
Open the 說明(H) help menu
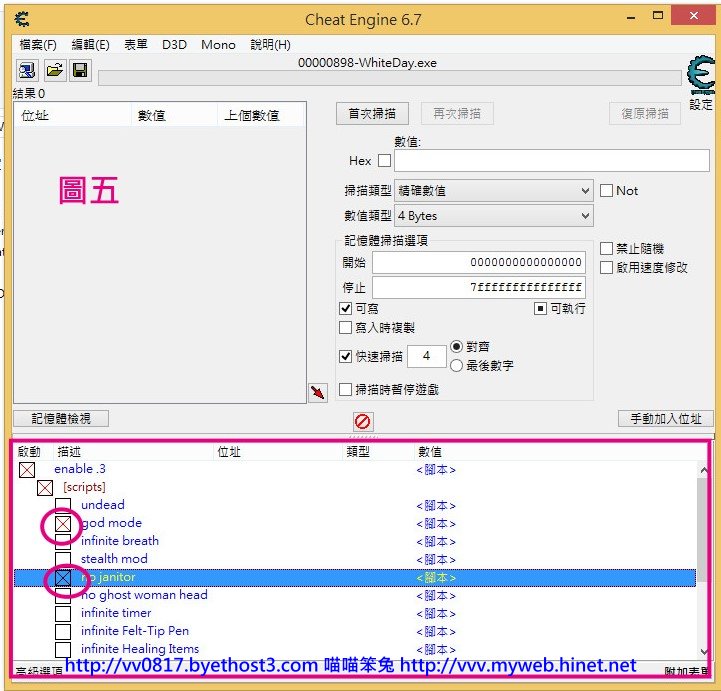coord(270,45)
